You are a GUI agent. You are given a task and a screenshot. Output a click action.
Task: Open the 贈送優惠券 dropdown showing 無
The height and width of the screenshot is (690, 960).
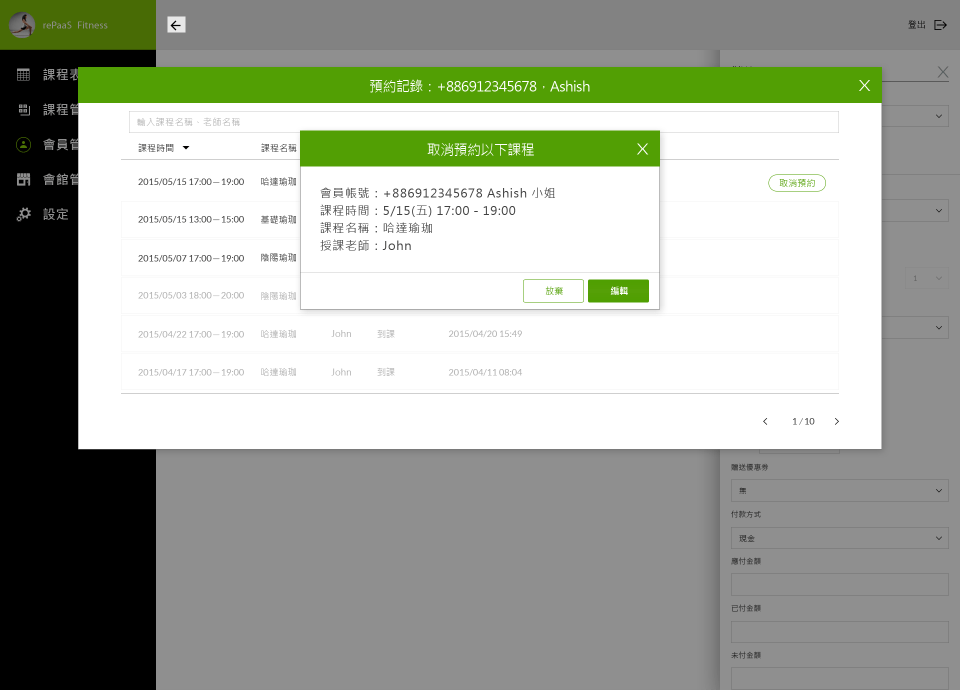click(838, 490)
